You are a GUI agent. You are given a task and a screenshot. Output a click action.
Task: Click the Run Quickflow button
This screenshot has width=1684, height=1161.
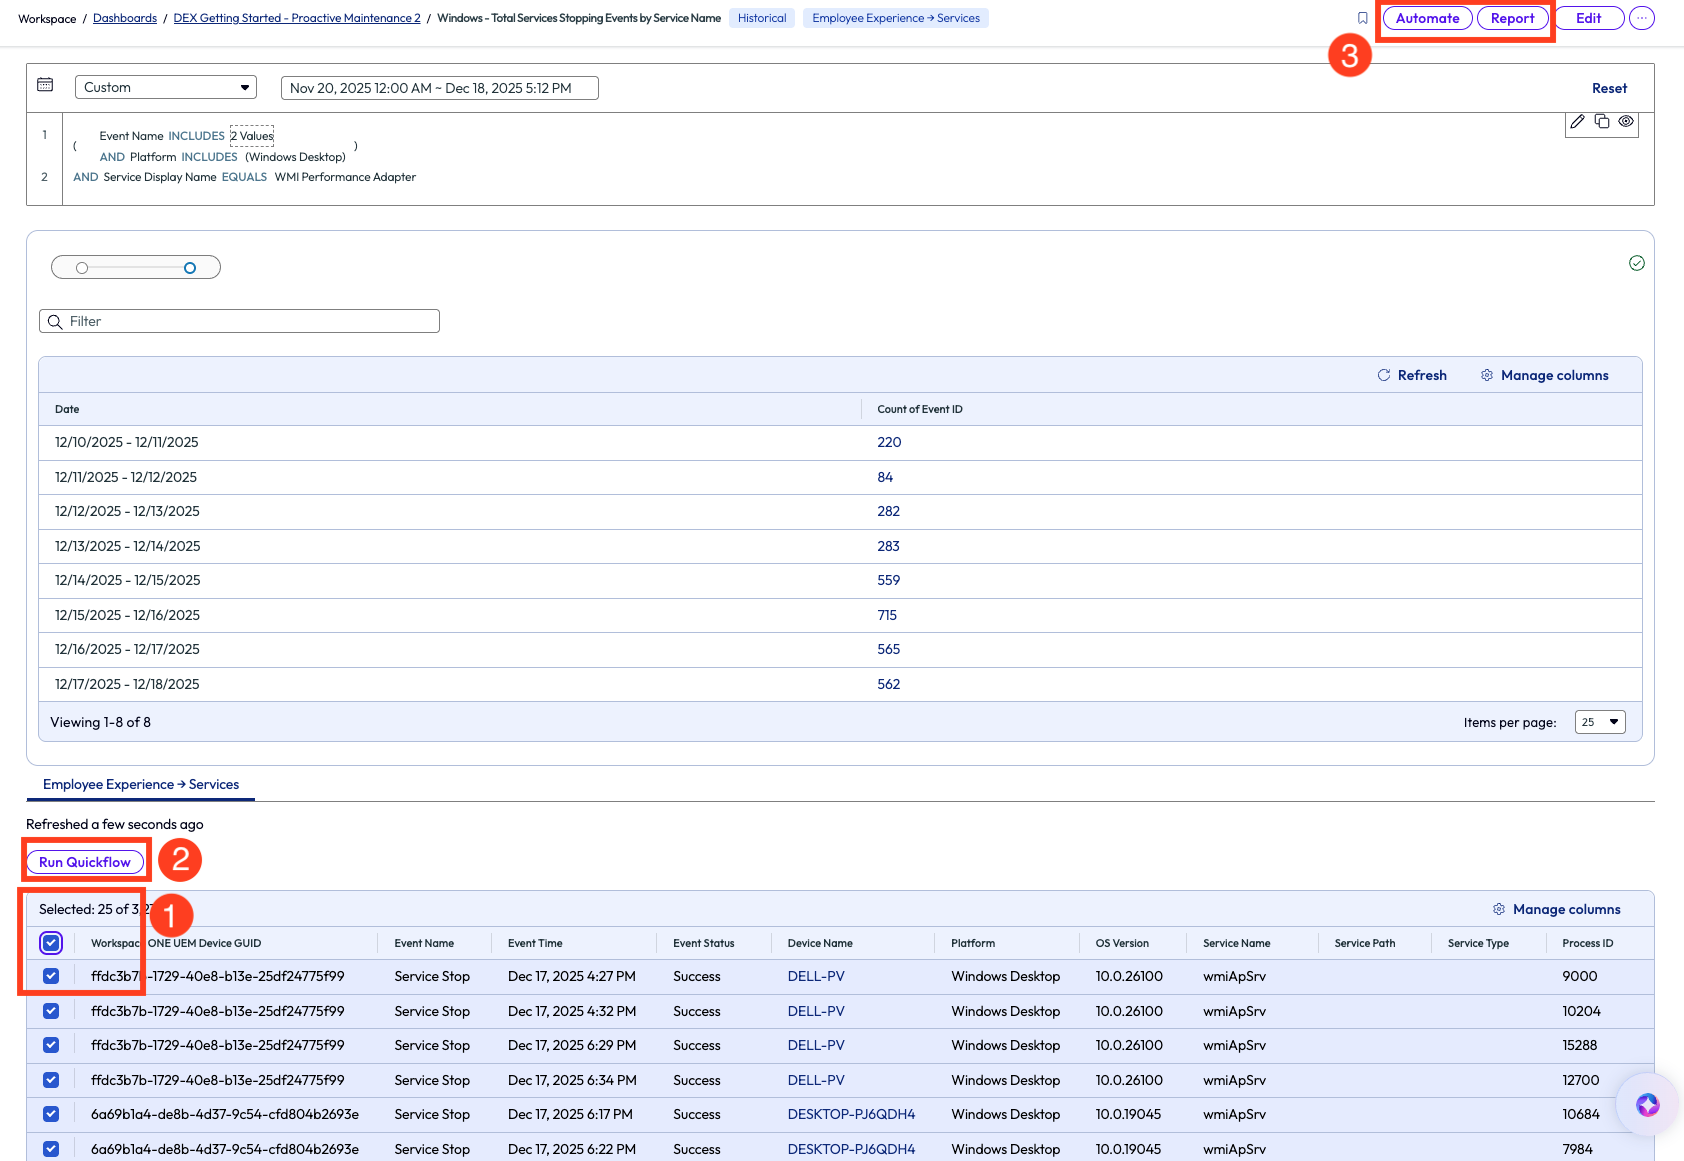click(x=85, y=862)
